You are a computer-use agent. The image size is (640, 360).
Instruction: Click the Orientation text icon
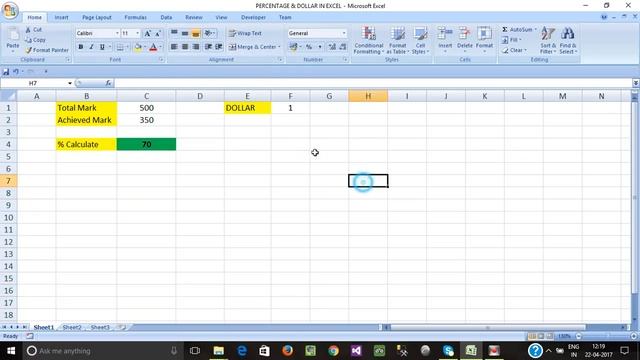[x=209, y=33]
